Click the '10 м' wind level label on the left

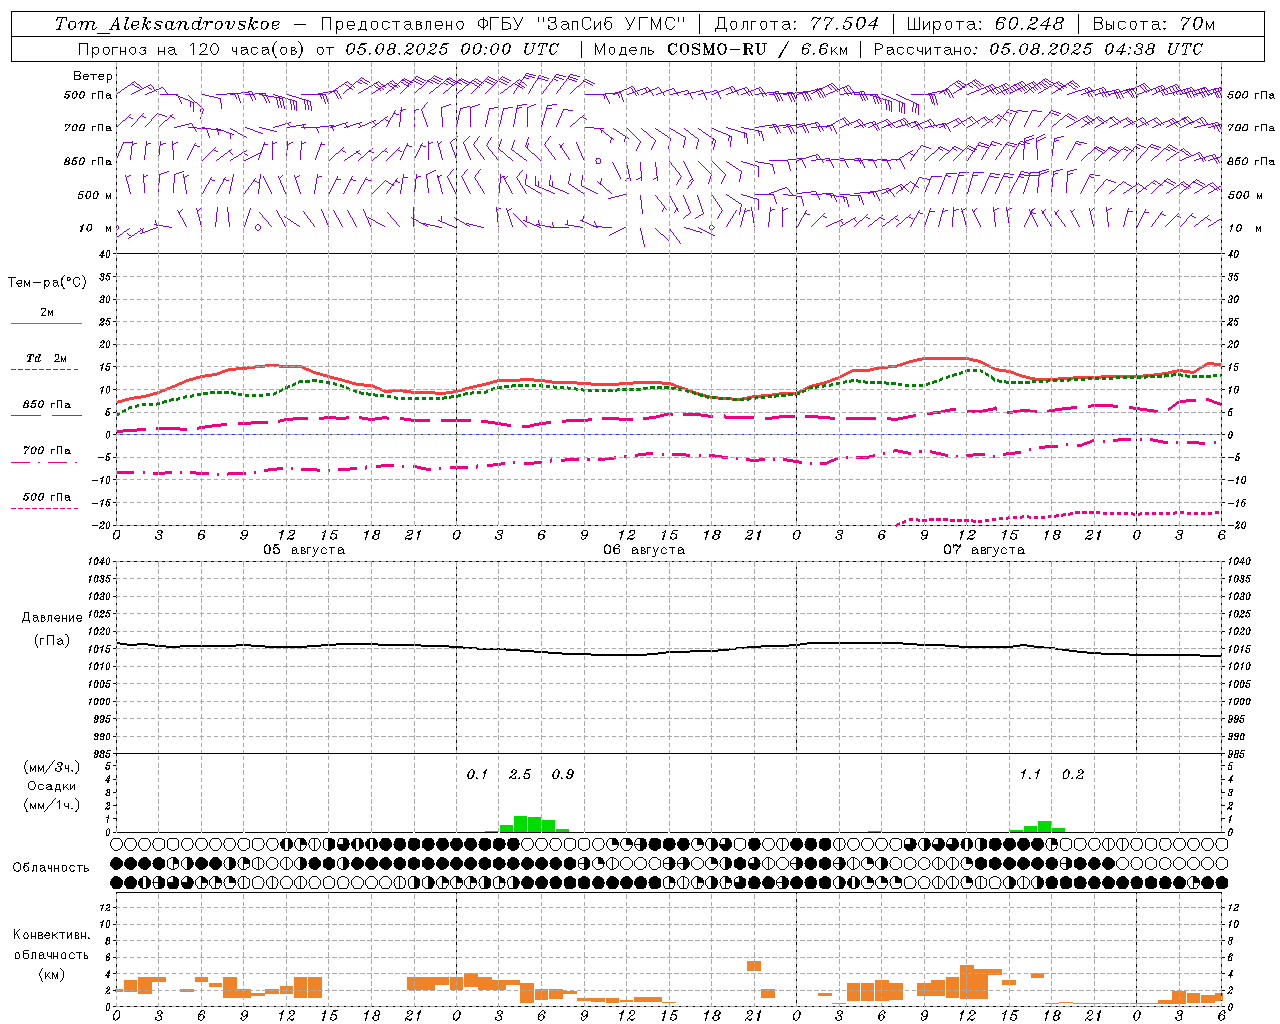pos(95,229)
